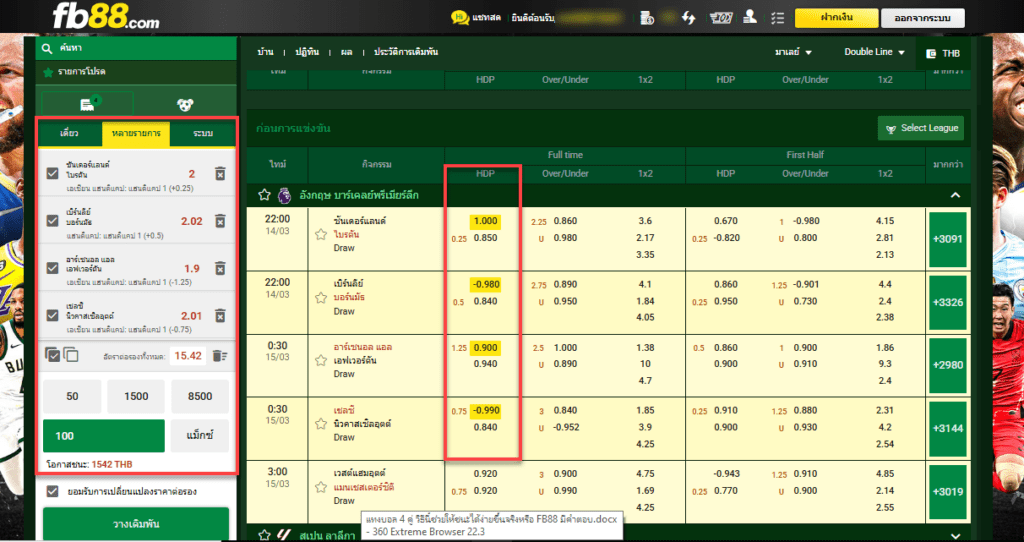
Task: Collapse the English Premier League section
Action: 955,195
